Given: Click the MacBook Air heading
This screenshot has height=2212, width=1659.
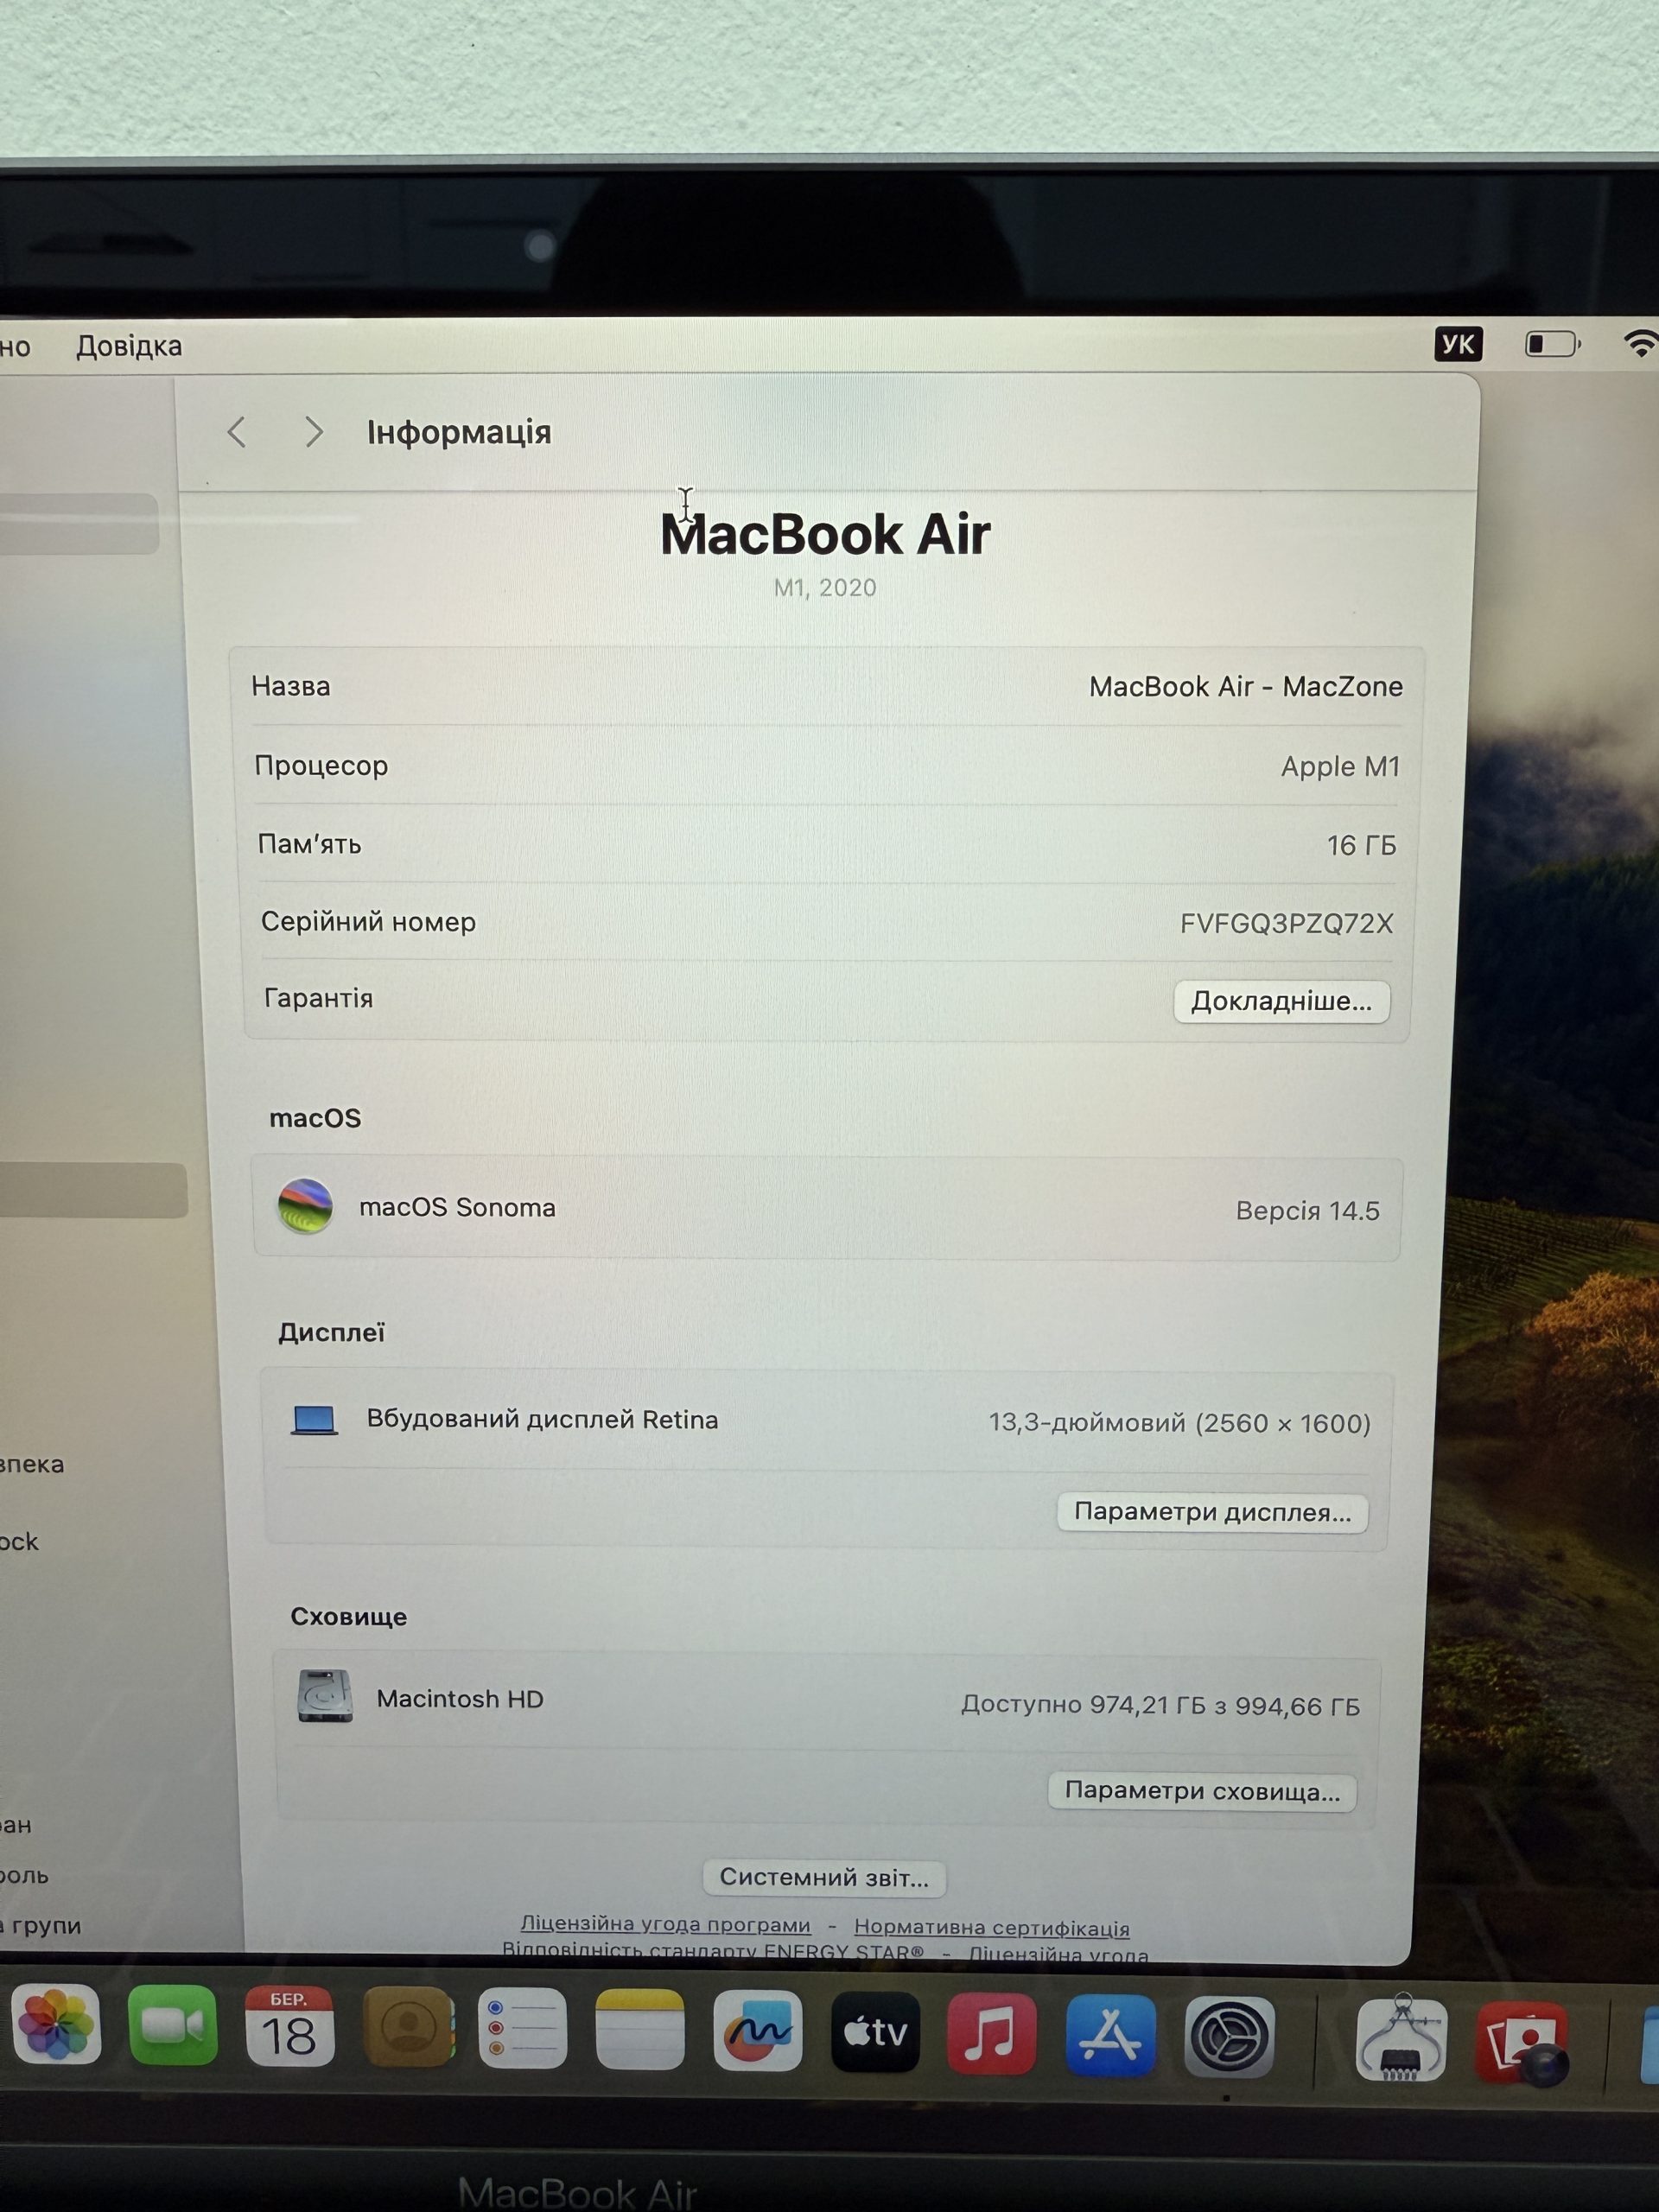Looking at the screenshot, I should coord(825,534).
